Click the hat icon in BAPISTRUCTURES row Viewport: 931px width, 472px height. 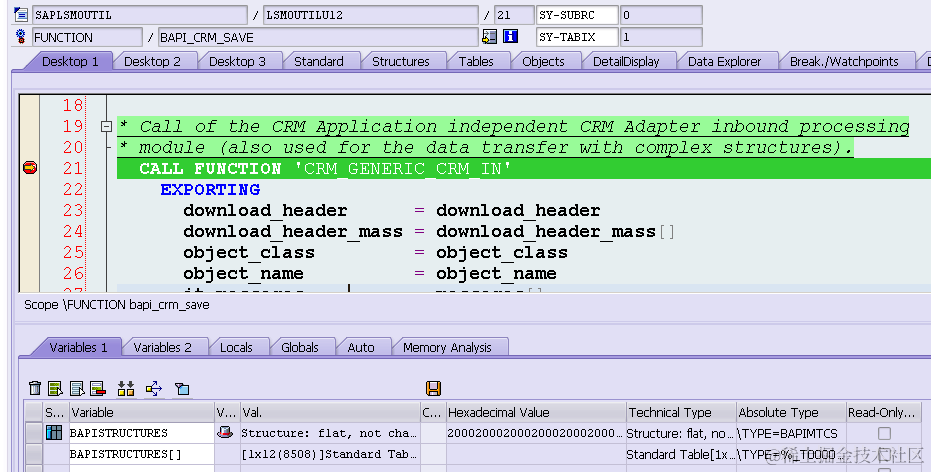tap(225, 432)
